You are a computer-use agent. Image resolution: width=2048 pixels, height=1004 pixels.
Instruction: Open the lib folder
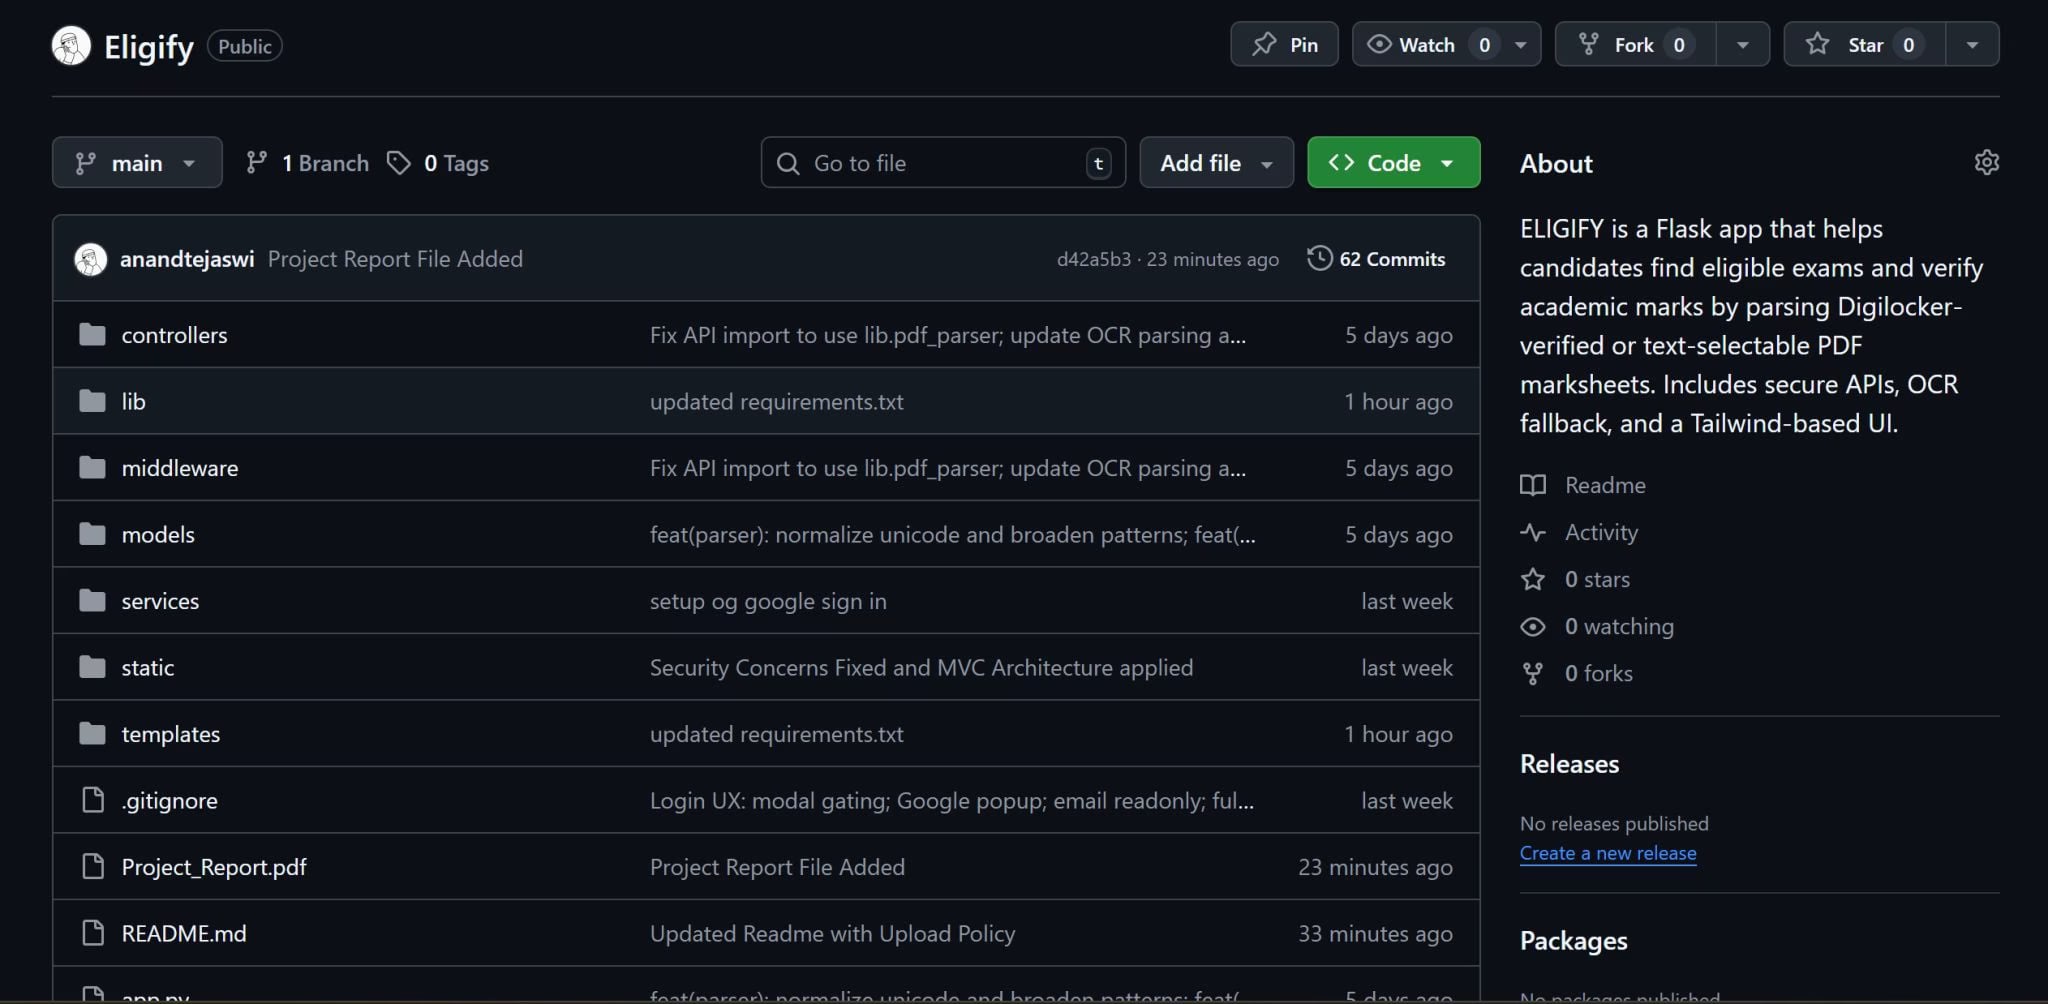point(133,402)
